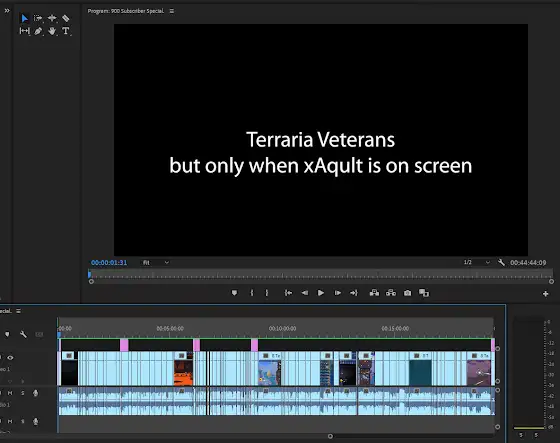Viewport: 560px width, 443px height.
Task: Select the black first clip on Video 1
Action: point(69,369)
